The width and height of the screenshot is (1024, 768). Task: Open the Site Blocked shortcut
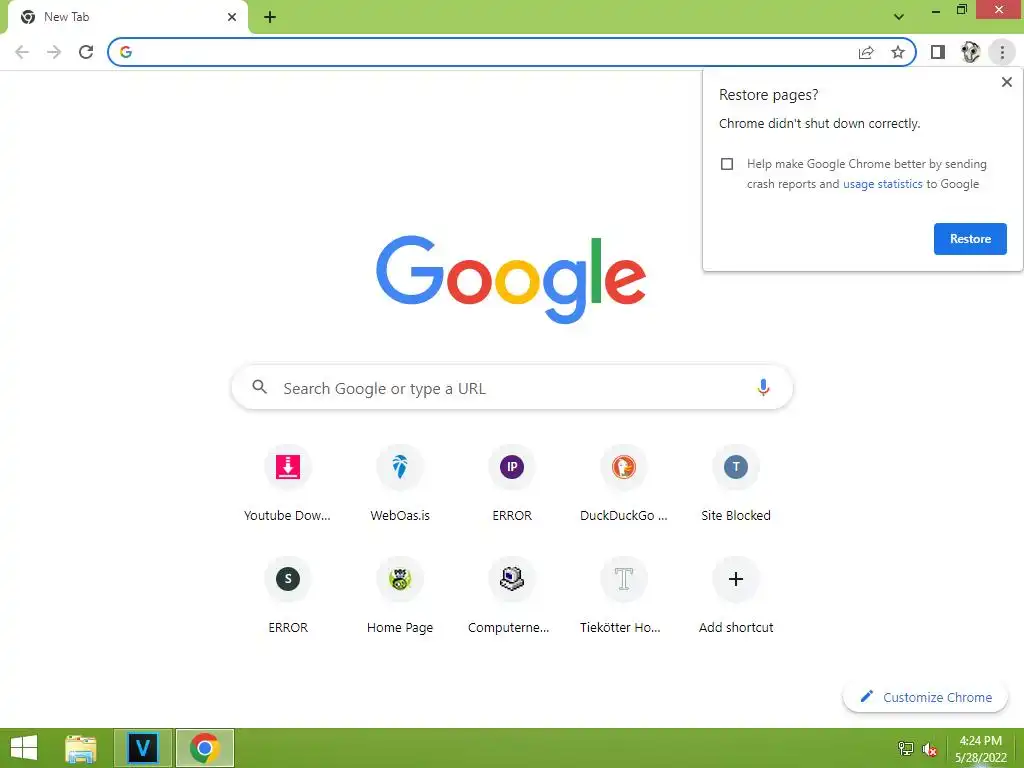tap(736, 484)
